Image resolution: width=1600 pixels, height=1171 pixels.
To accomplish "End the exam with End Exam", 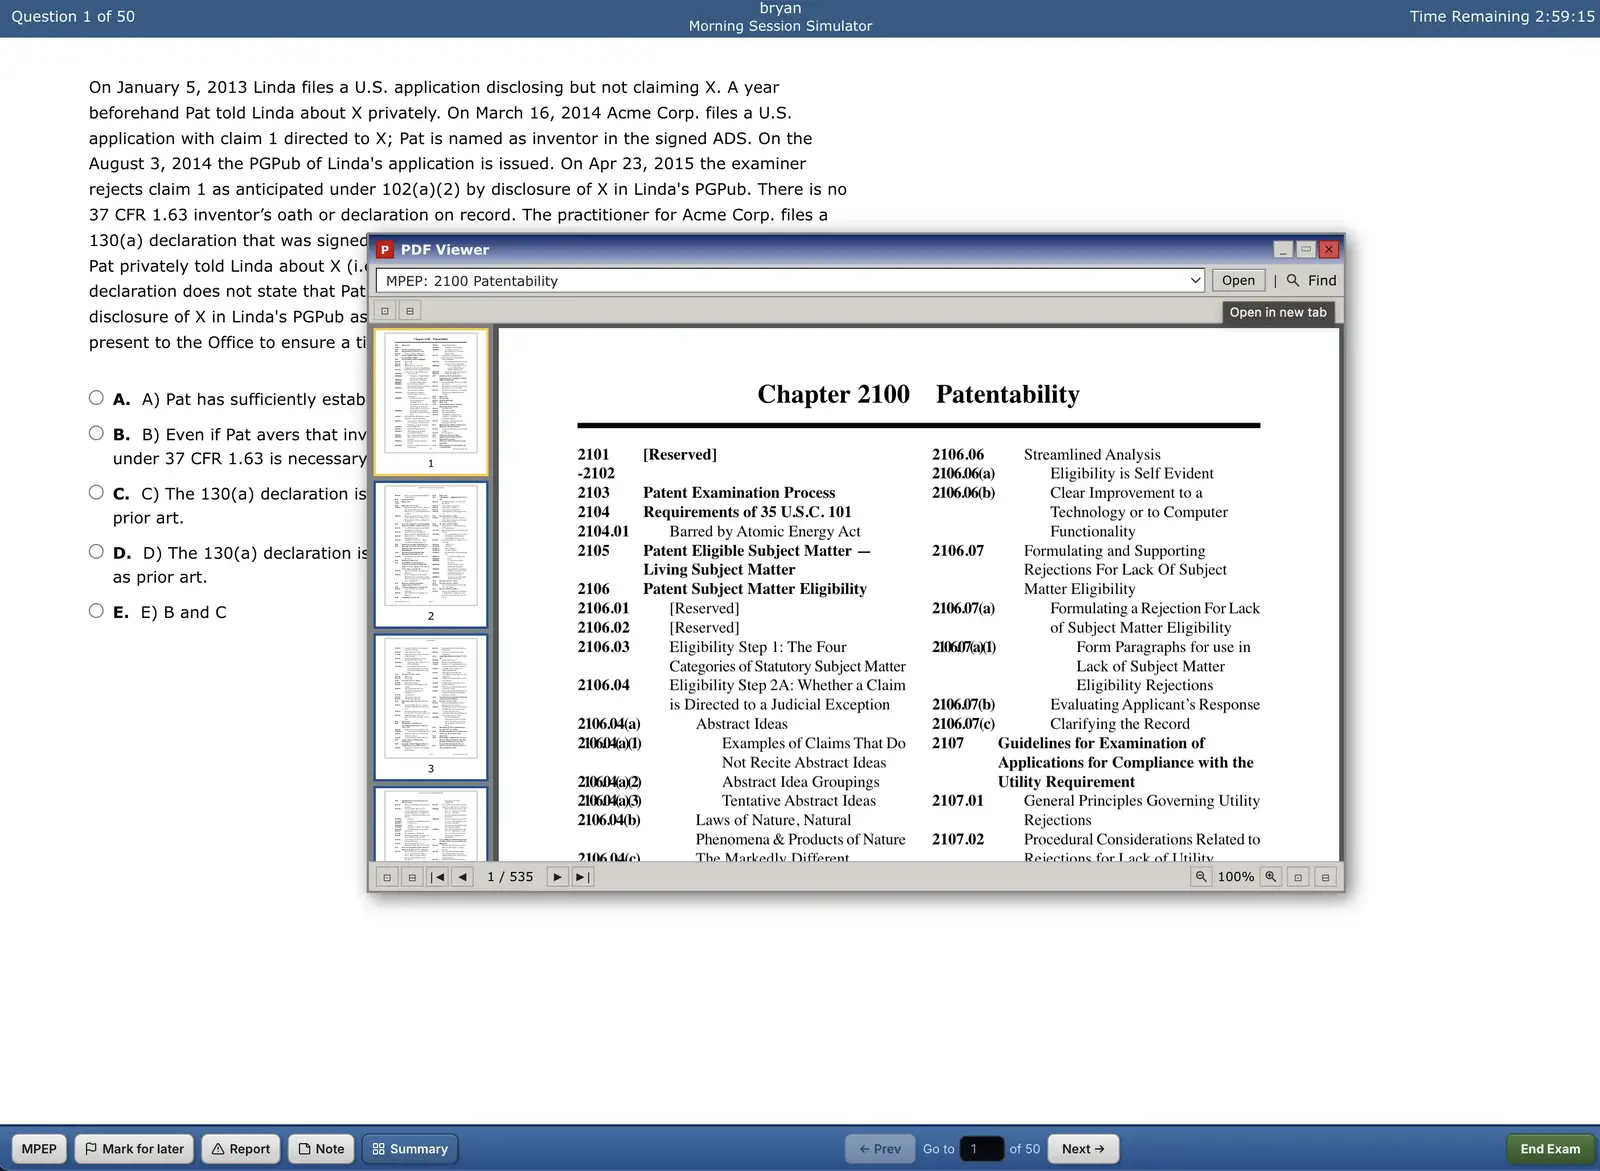I will pos(1550,1149).
